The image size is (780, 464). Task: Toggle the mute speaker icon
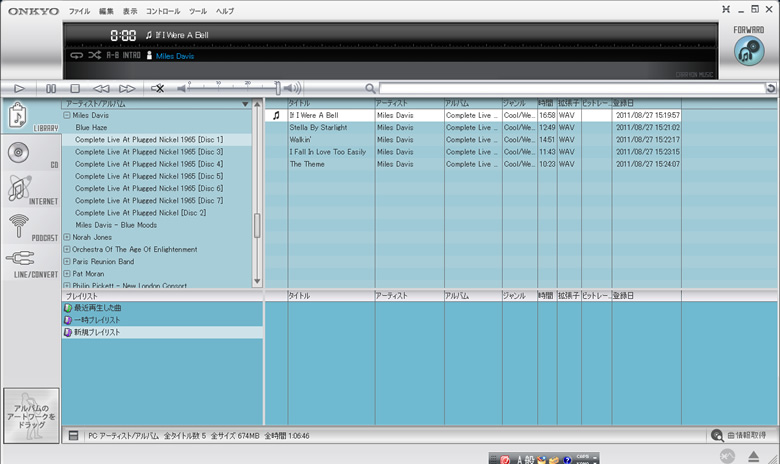[158, 89]
